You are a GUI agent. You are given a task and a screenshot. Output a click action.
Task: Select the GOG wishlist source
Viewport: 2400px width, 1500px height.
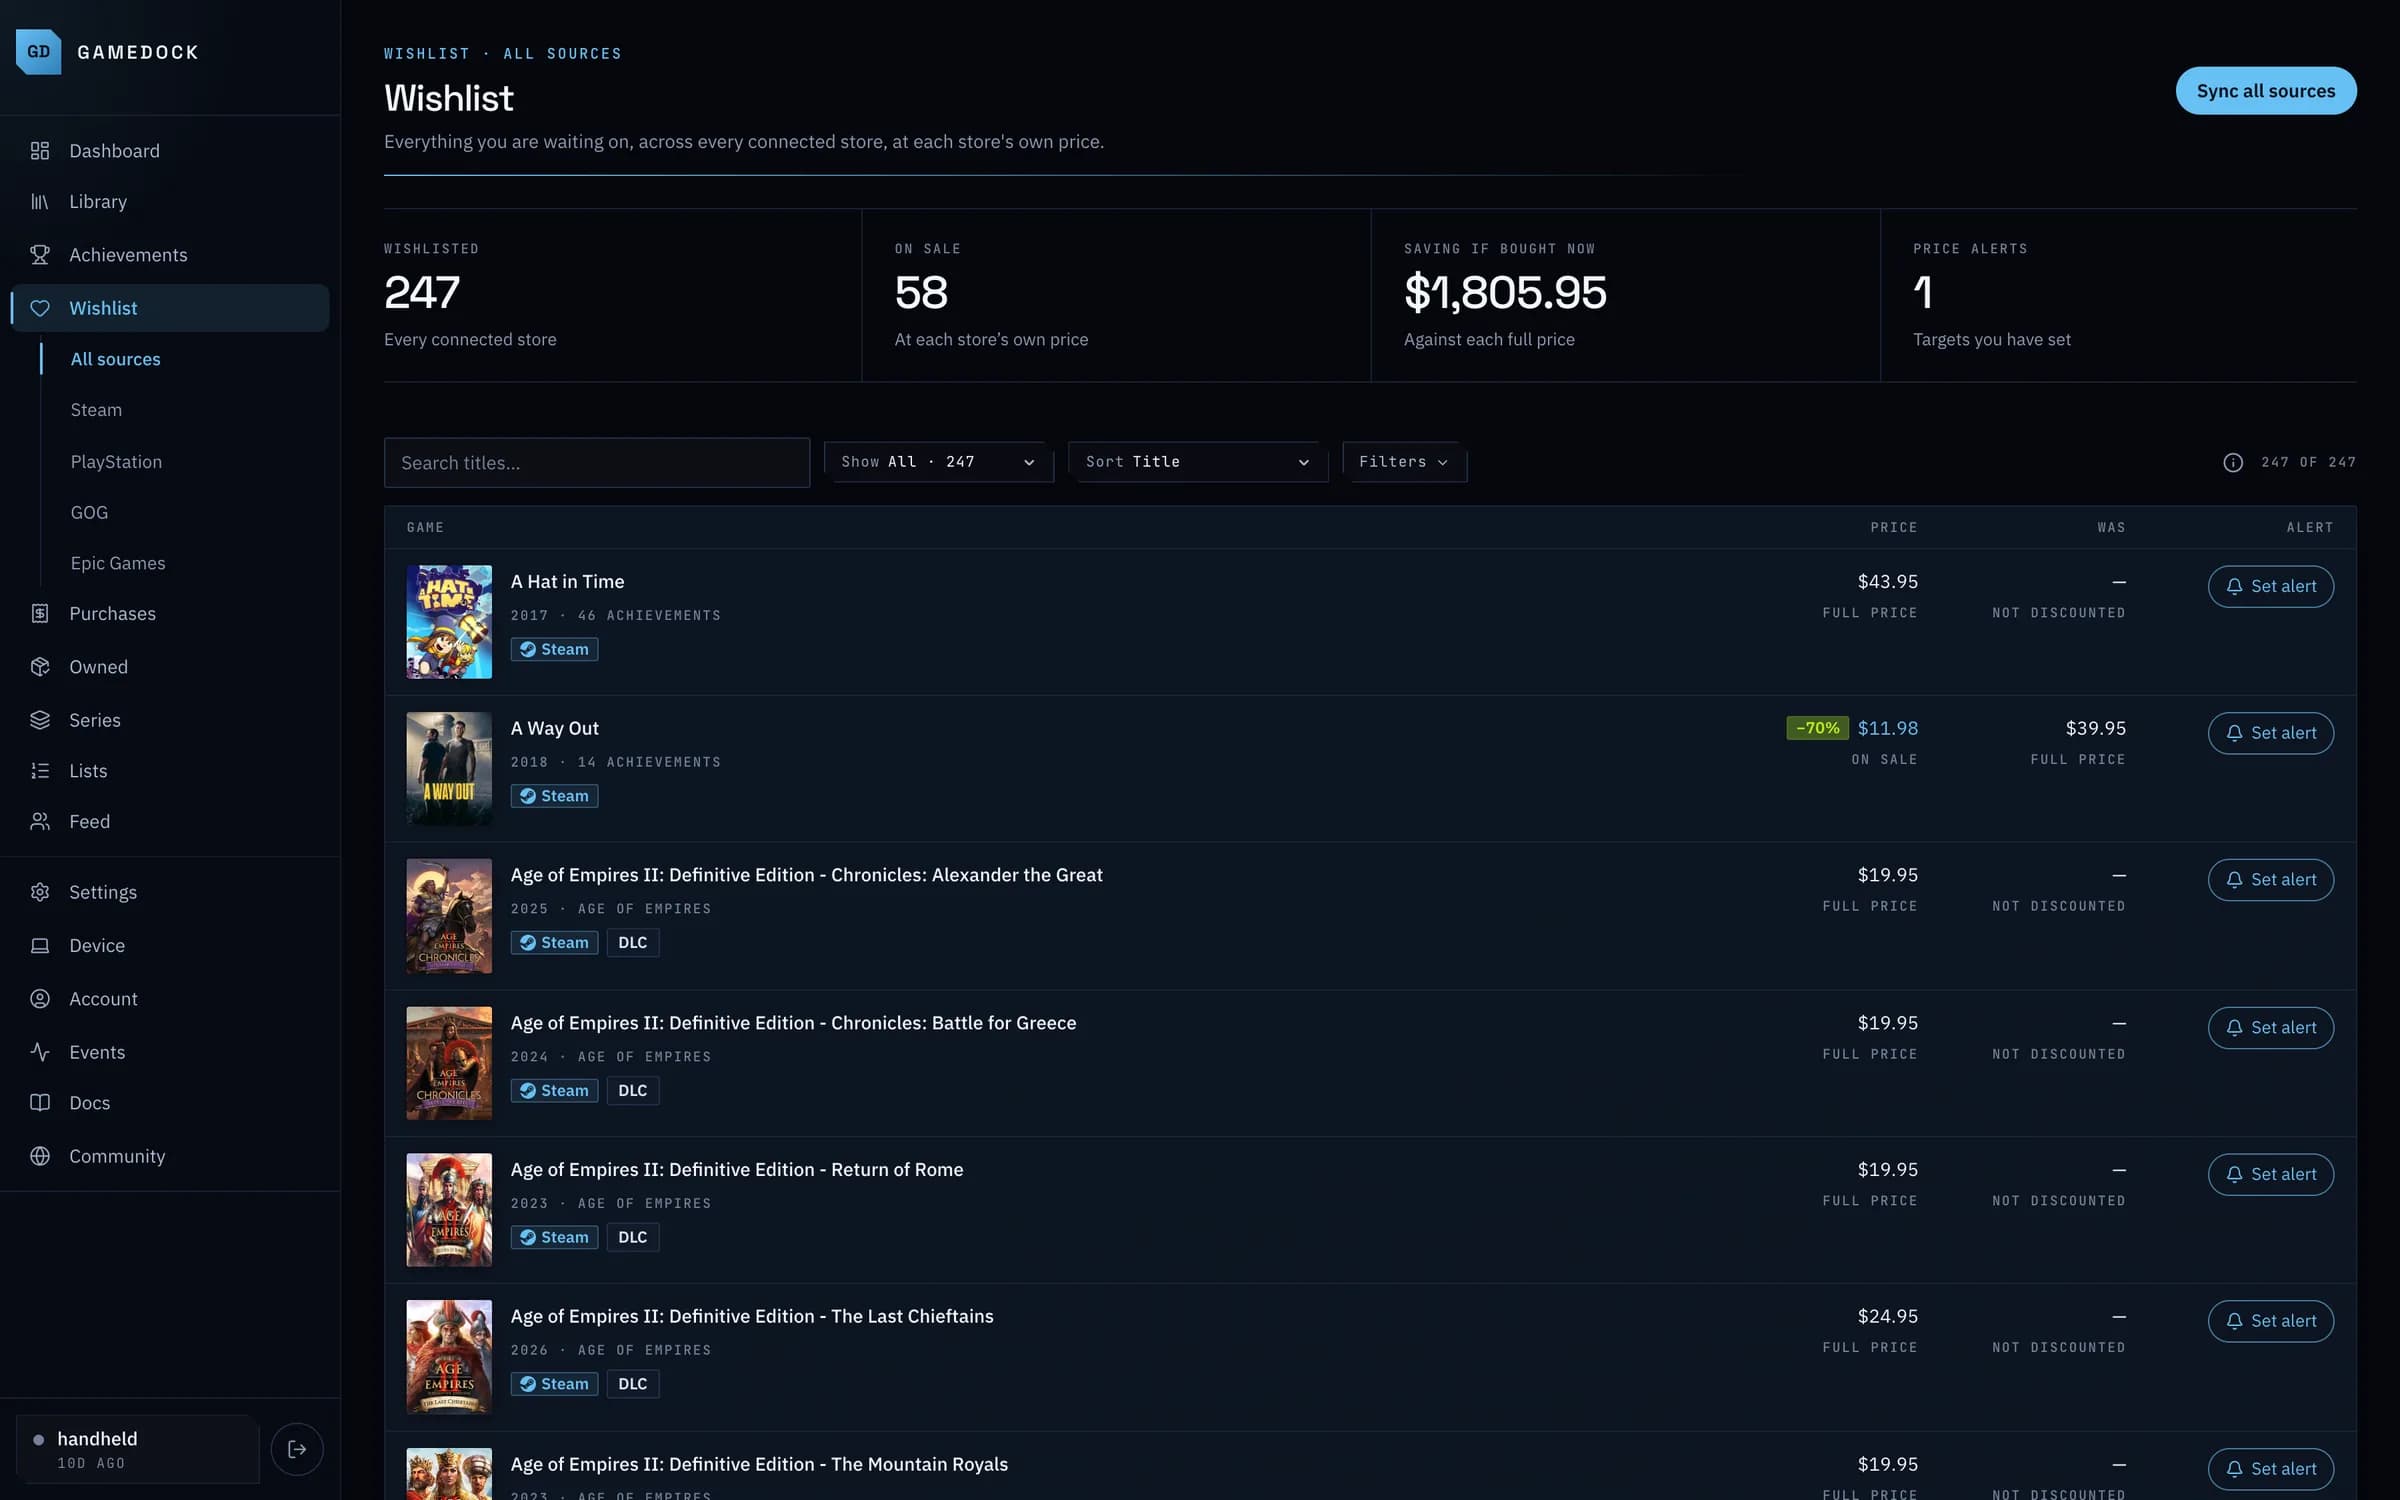89,513
